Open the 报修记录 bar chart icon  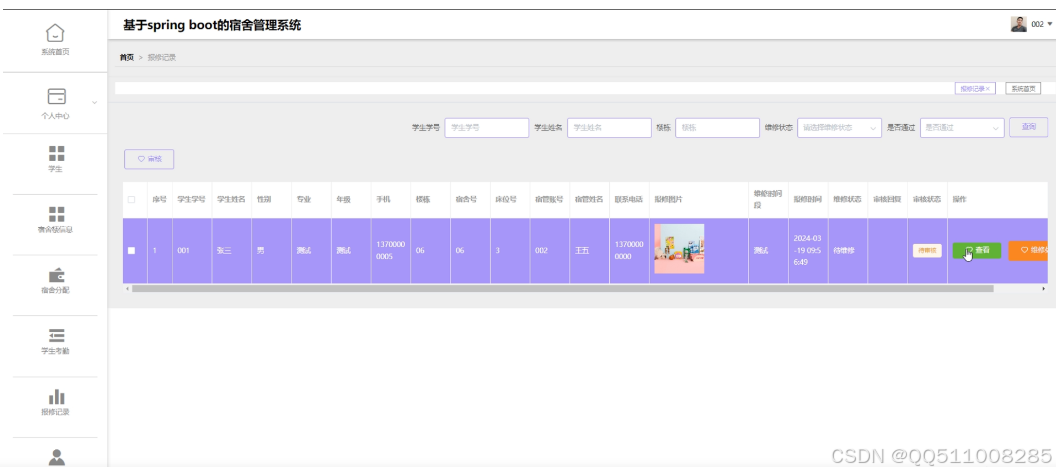(x=57, y=396)
